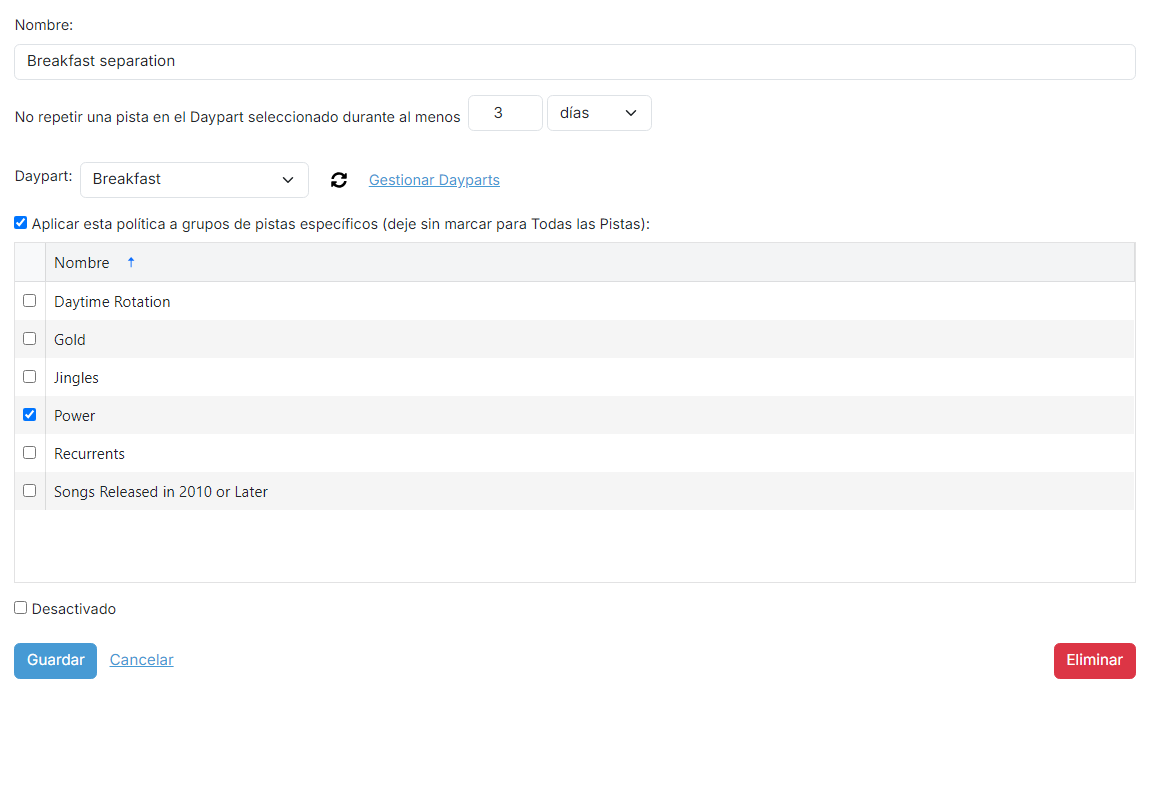Image resolution: width=1150 pixels, height=800 pixels.
Task: Uncheck the Power group checkbox
Action: (29, 415)
